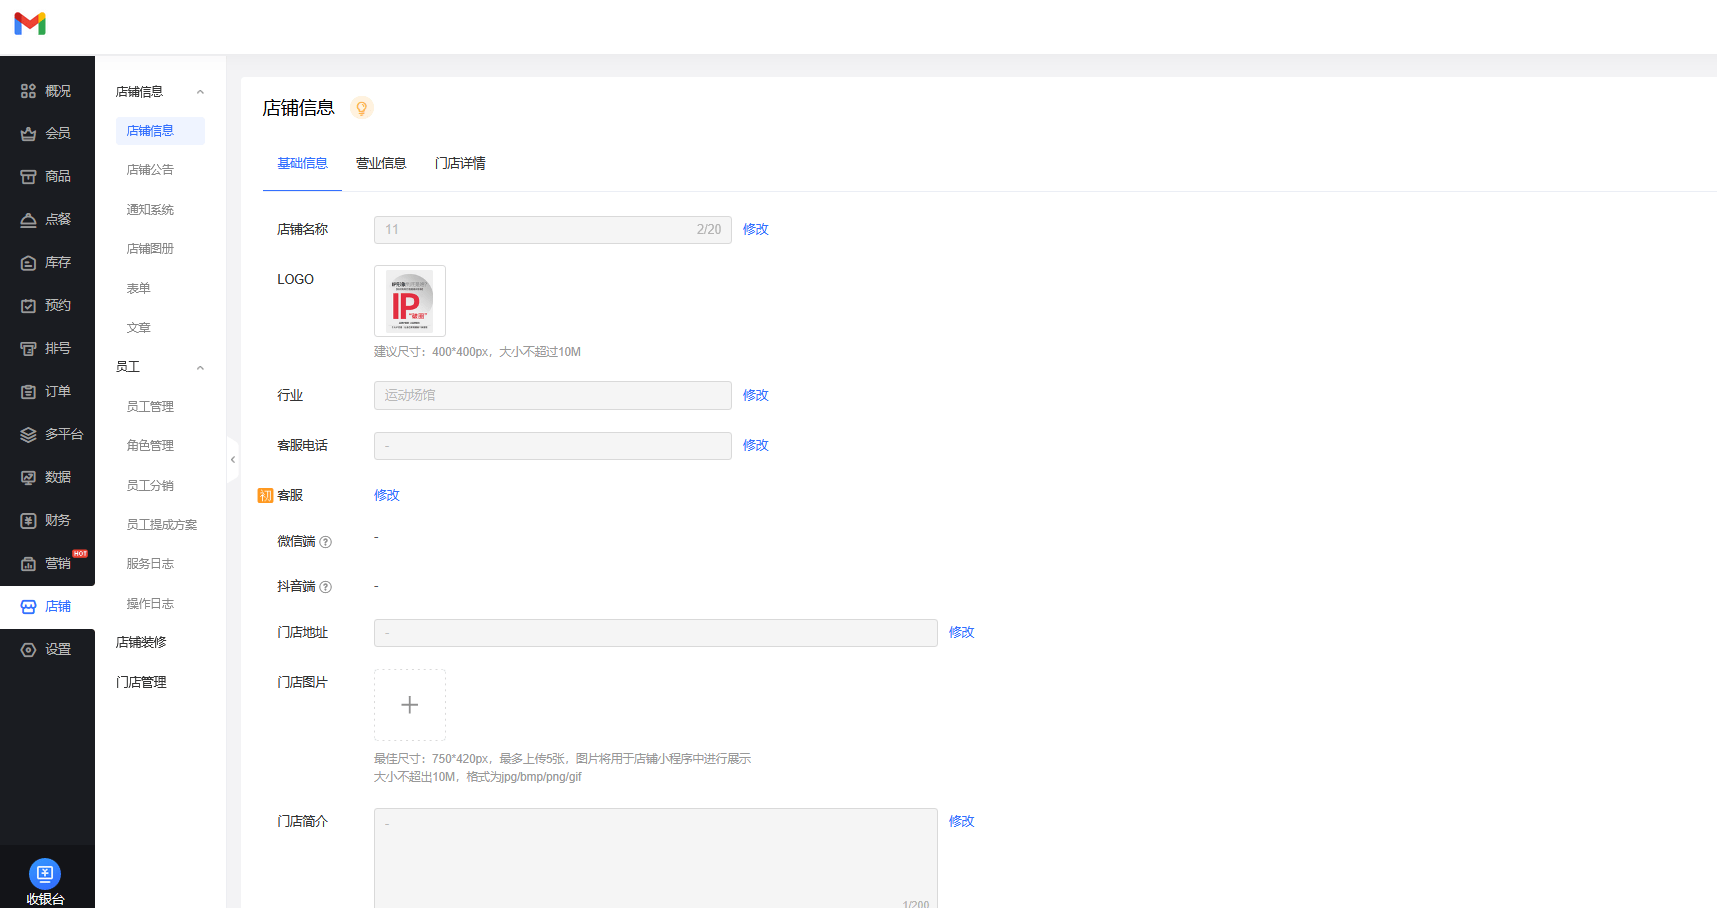Open 店铺公告 in the submenu
This screenshot has width=1717, height=908.
point(150,170)
